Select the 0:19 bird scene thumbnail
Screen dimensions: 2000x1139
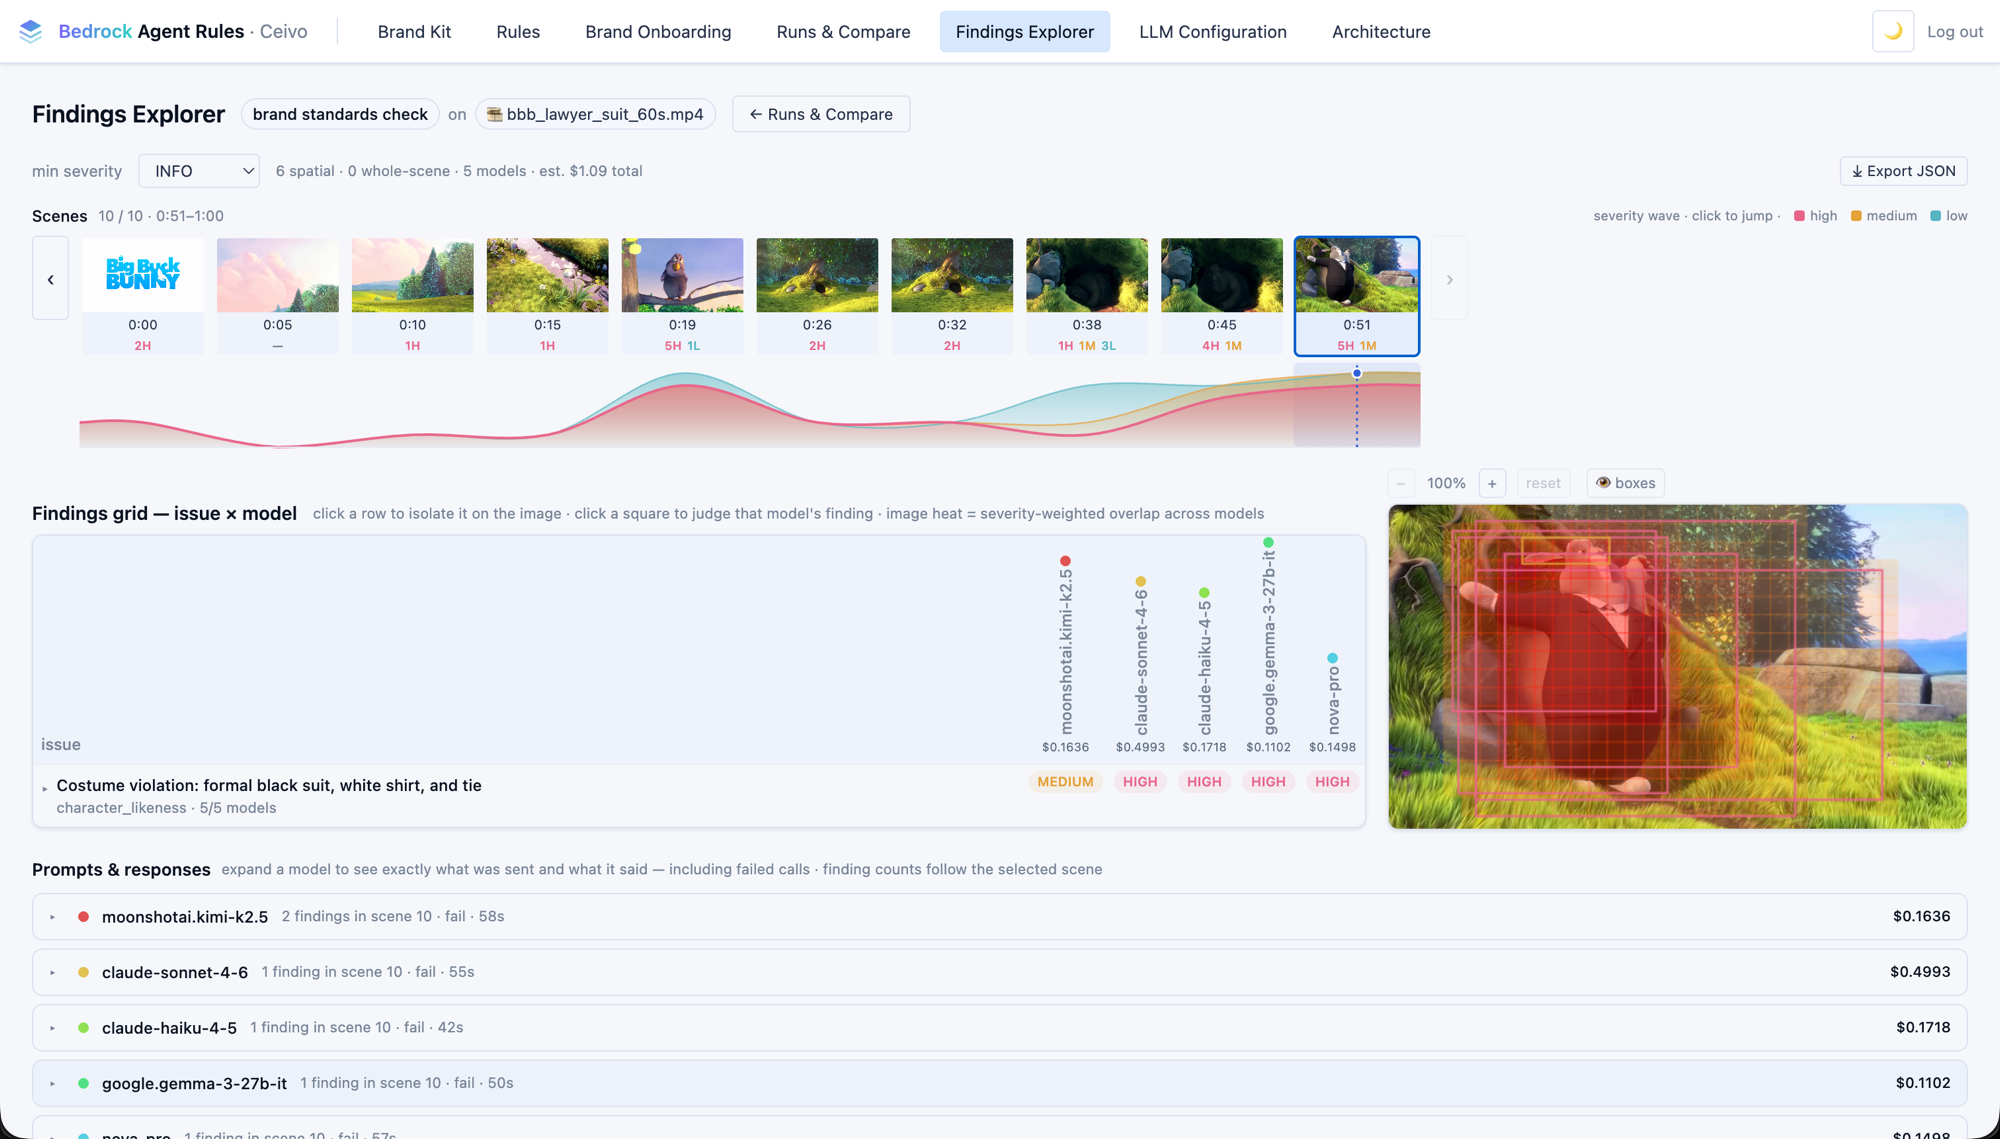(x=682, y=296)
